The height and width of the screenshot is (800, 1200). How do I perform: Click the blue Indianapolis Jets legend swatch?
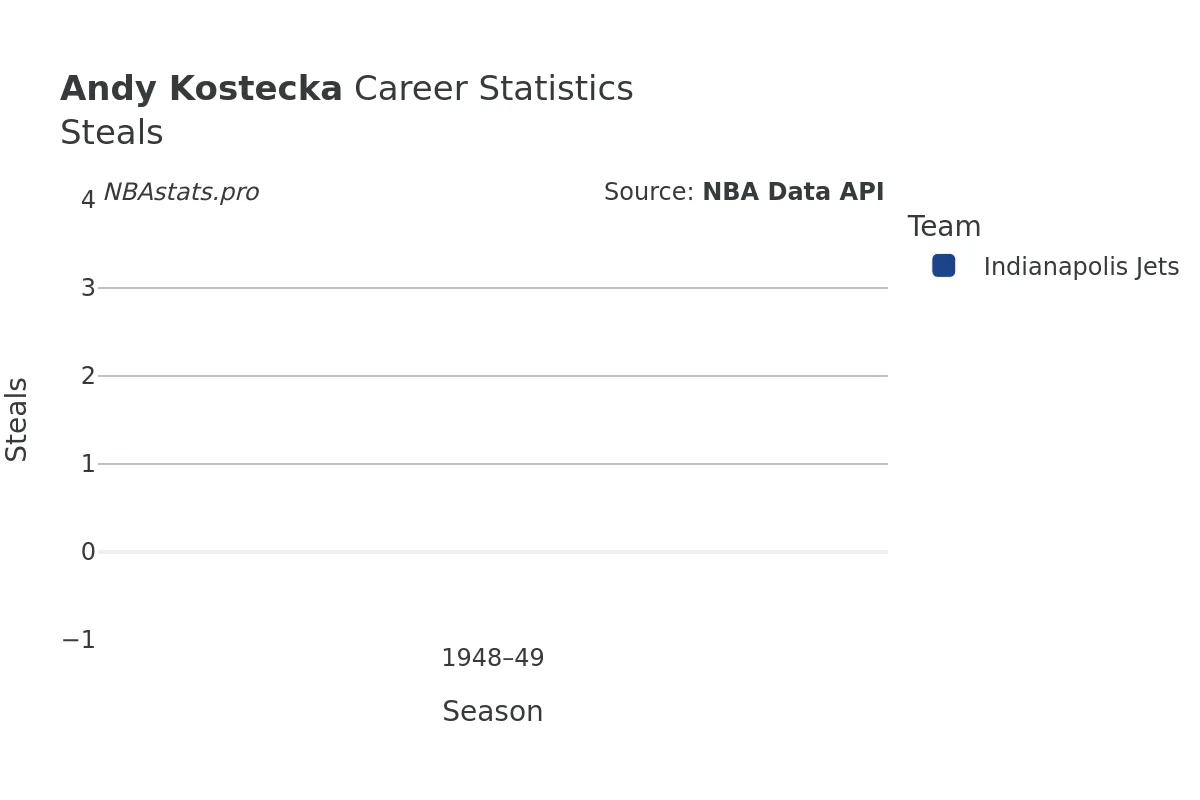pyautogui.click(x=943, y=266)
